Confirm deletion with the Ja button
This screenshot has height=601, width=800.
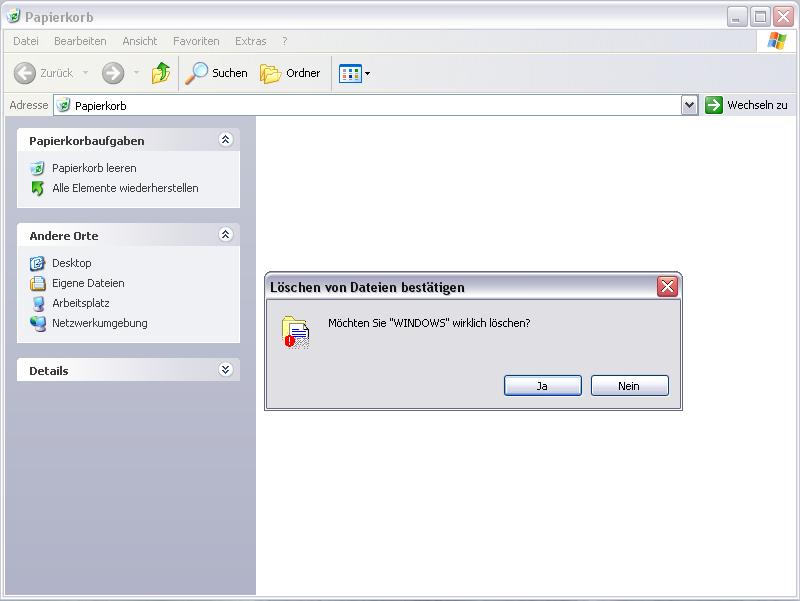click(542, 386)
